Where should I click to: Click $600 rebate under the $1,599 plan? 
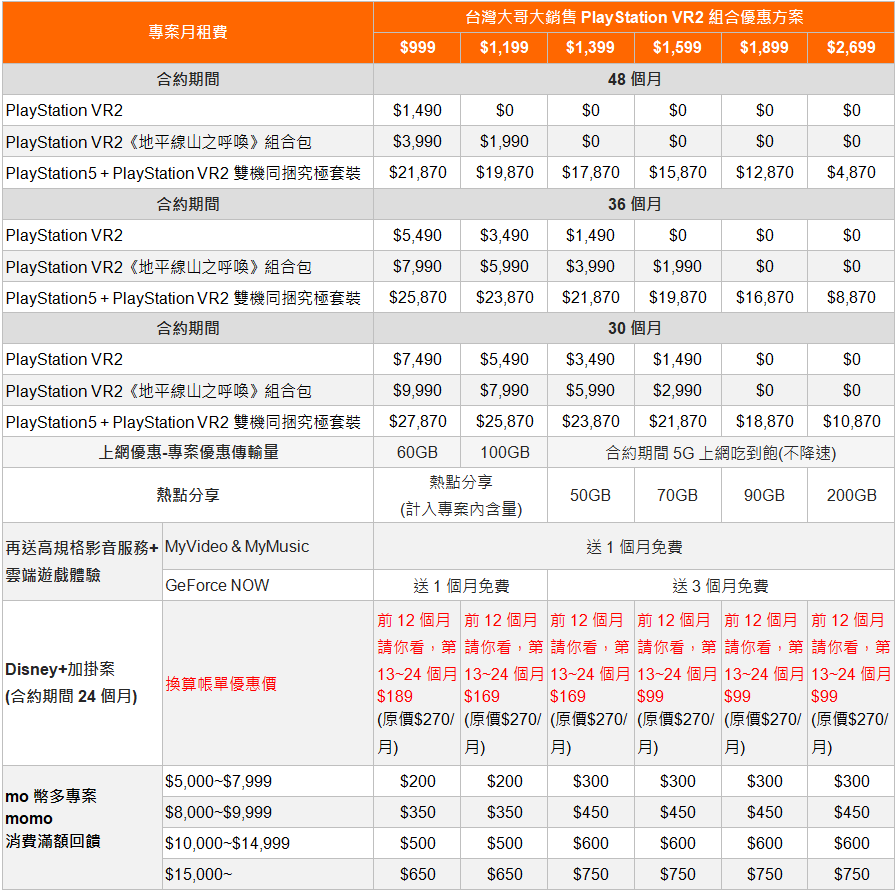[677, 843]
